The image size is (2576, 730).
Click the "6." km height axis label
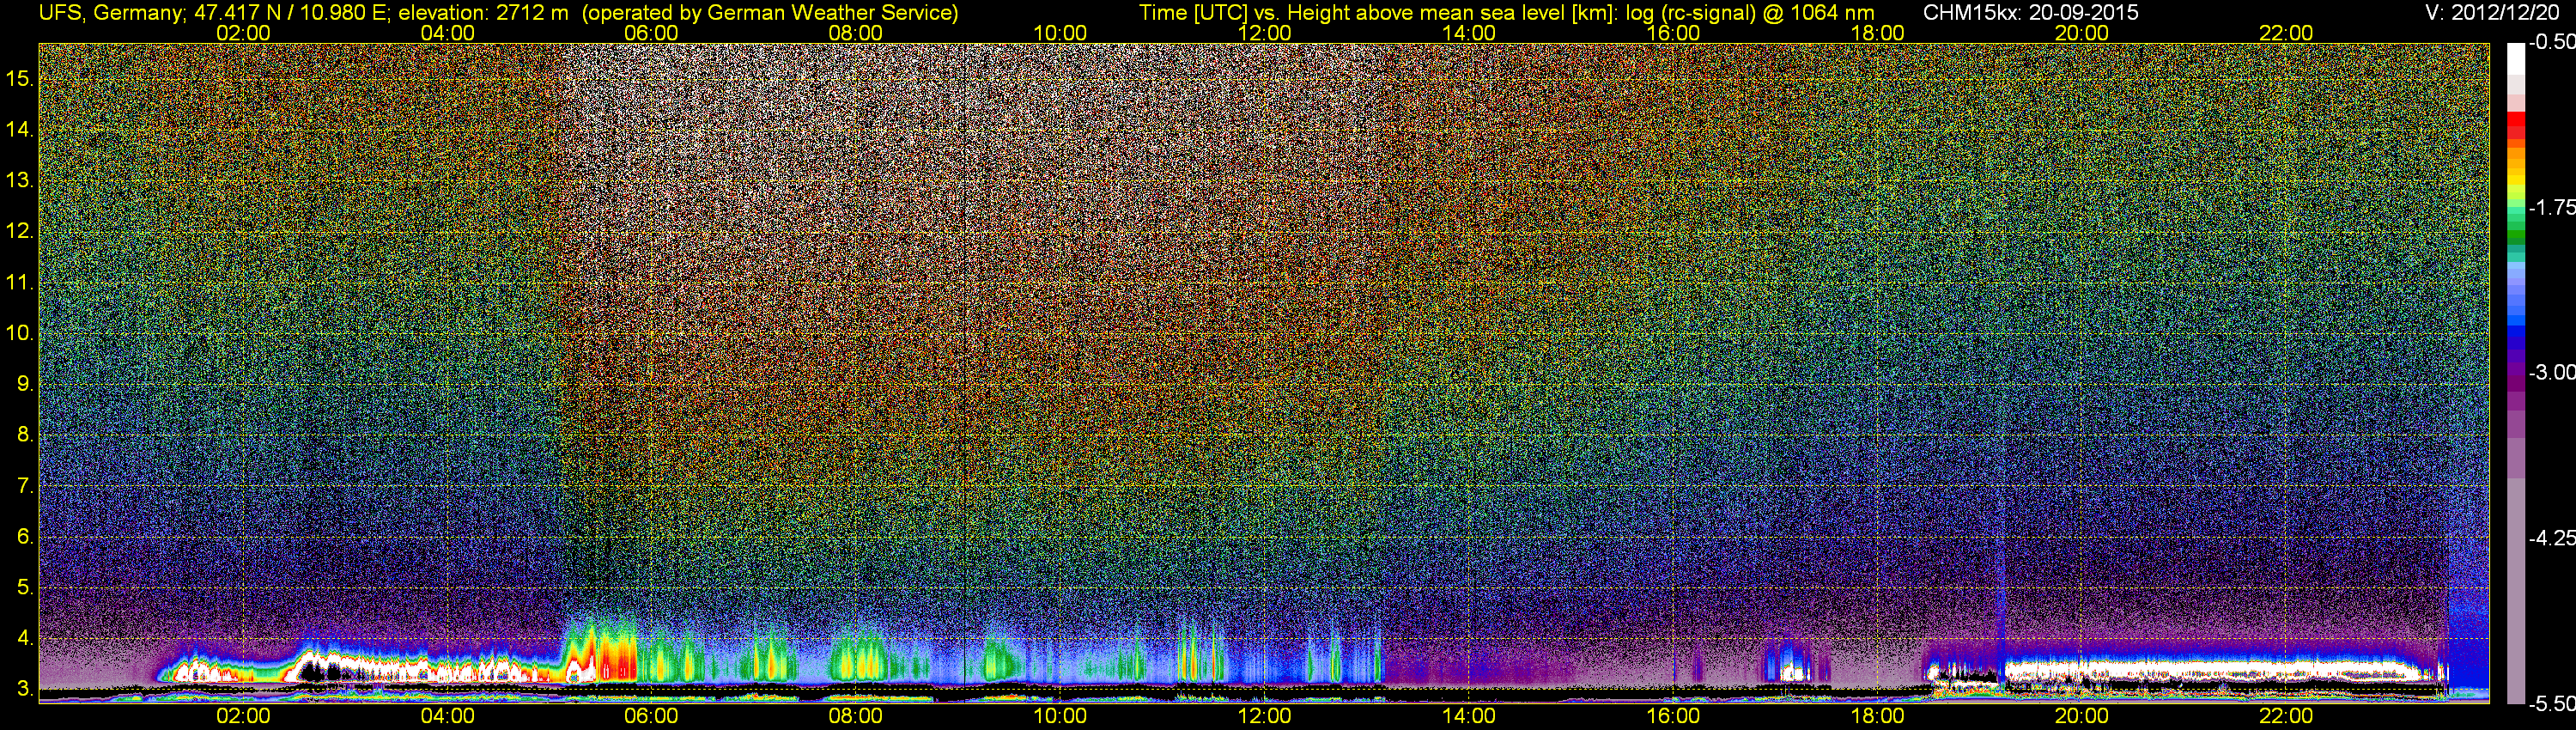pos(25,537)
